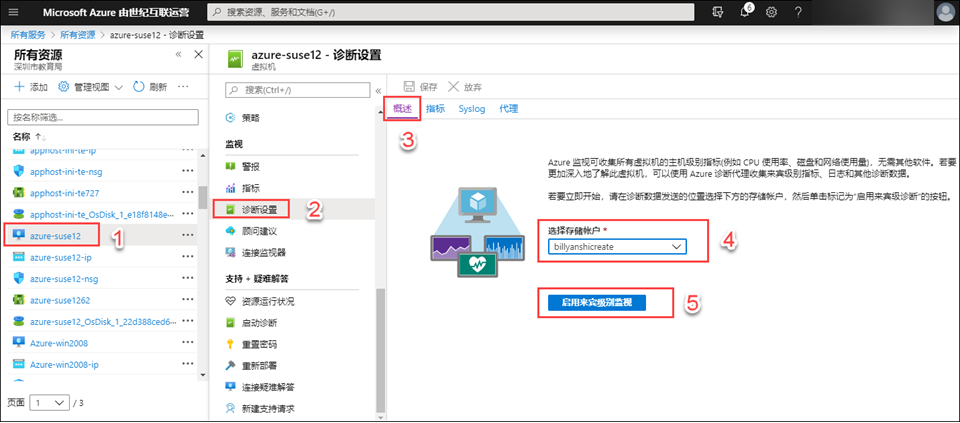Viewport: 960px width, 423px height.
Task: Open Azure-win2008-ip resource
Action: point(64,365)
